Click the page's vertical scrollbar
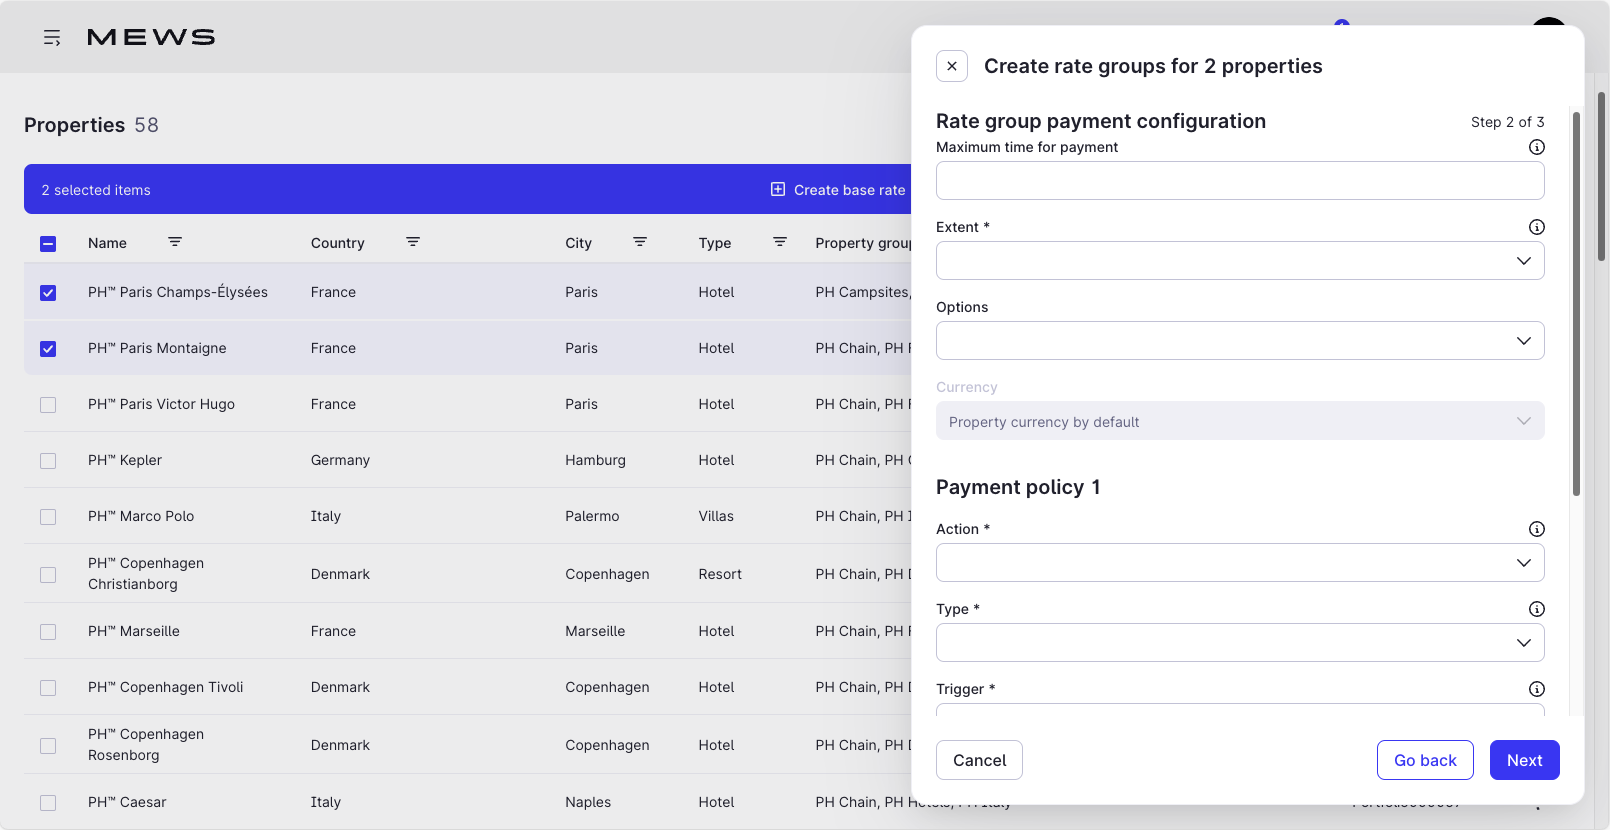 coord(1601,176)
